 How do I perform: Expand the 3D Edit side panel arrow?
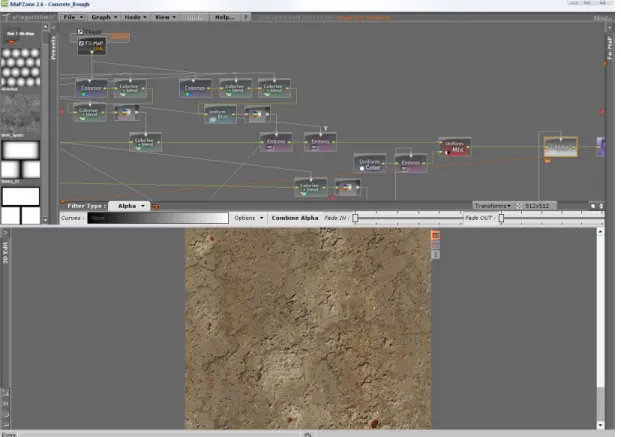pos(5,233)
